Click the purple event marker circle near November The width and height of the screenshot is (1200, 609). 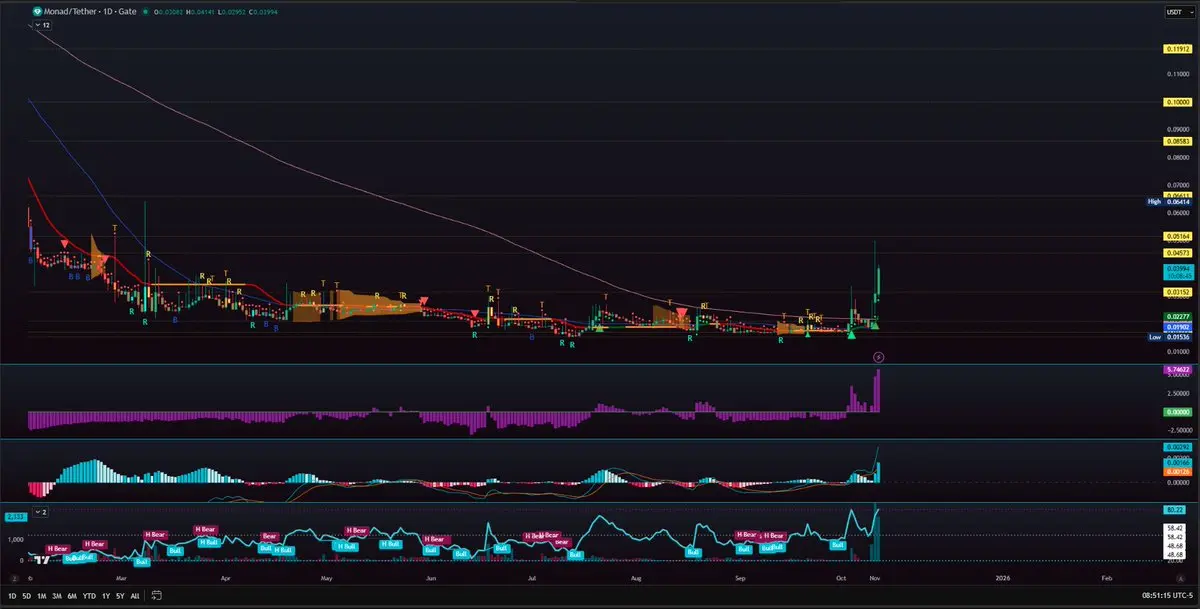[878, 356]
